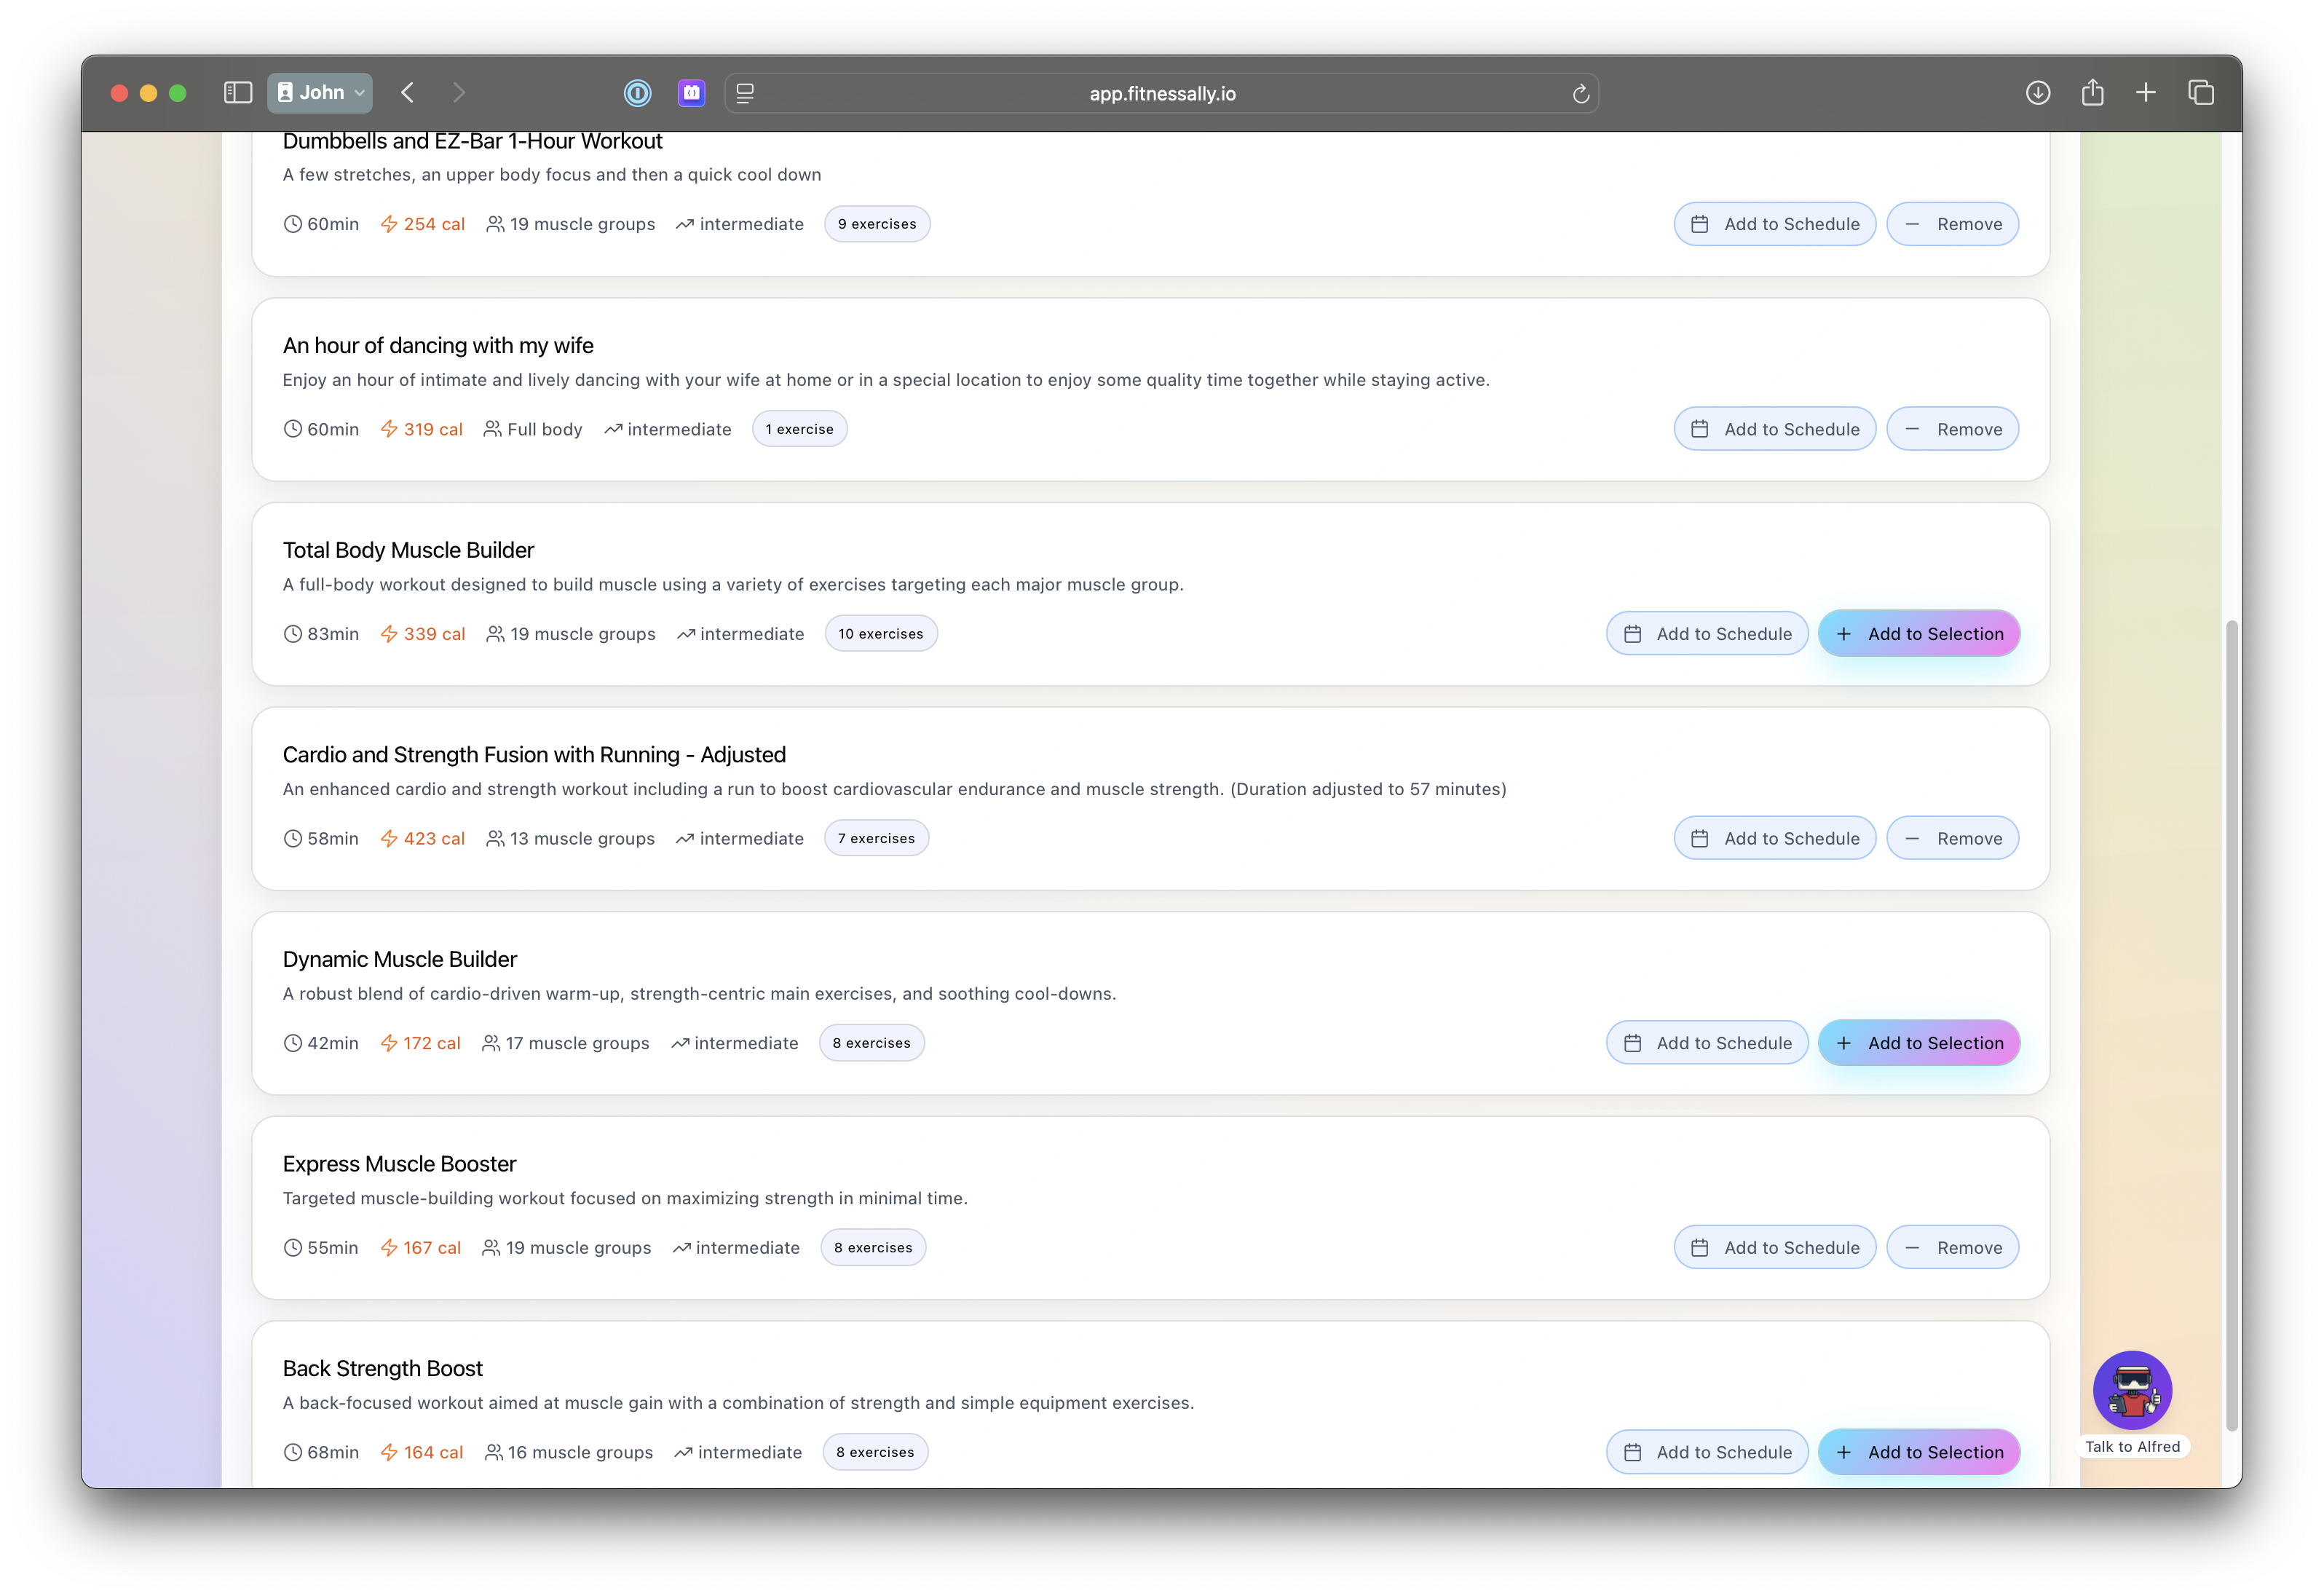Image resolution: width=2324 pixels, height=1596 pixels.
Task: Reload the page with refresh icon
Action: [1580, 94]
